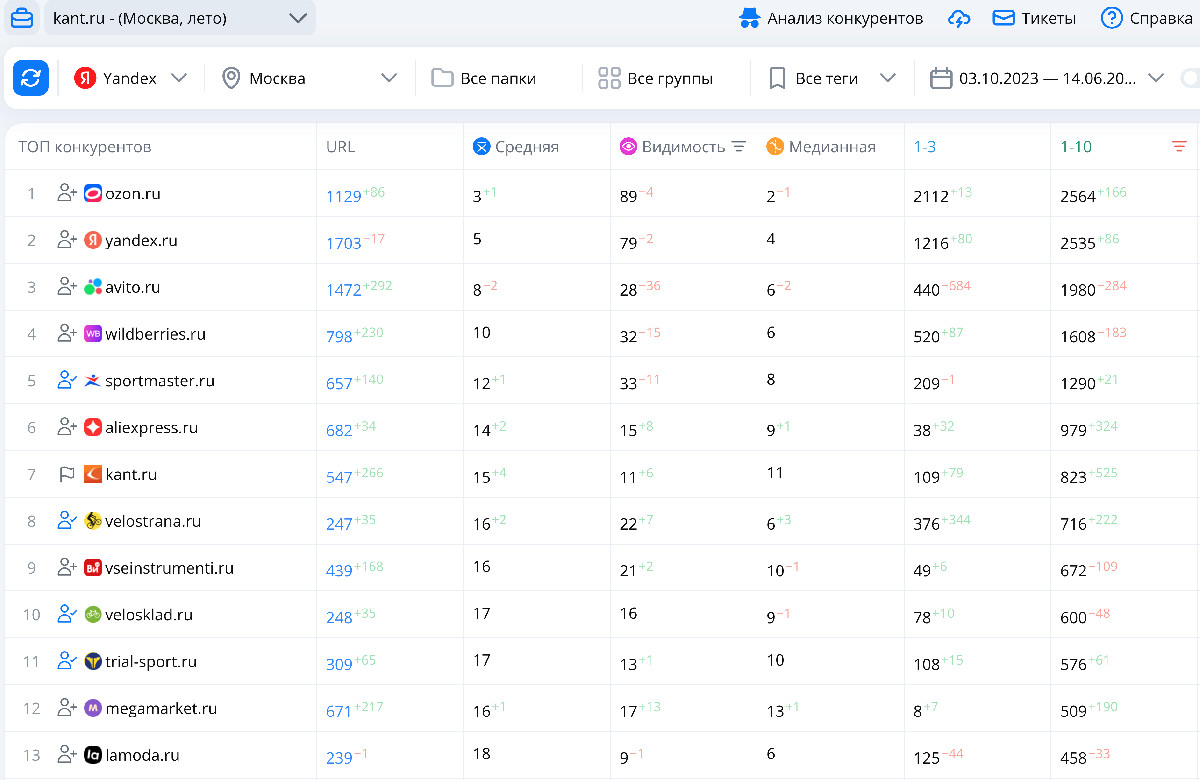The image size is (1200, 780).
Task: Click the add competitor icon for megamarket.ru
Action: 67,708
